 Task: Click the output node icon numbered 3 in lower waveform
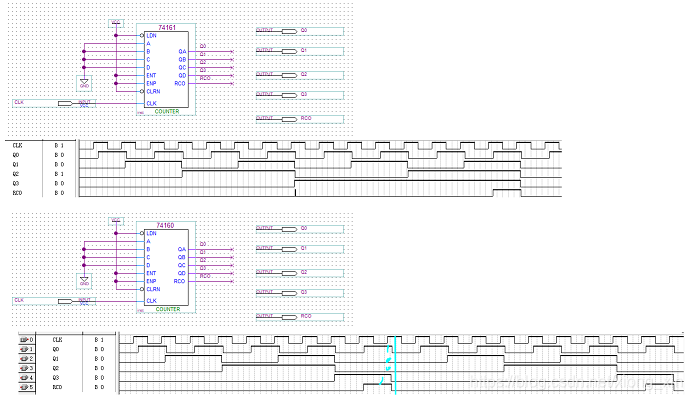pyautogui.click(x=26, y=368)
